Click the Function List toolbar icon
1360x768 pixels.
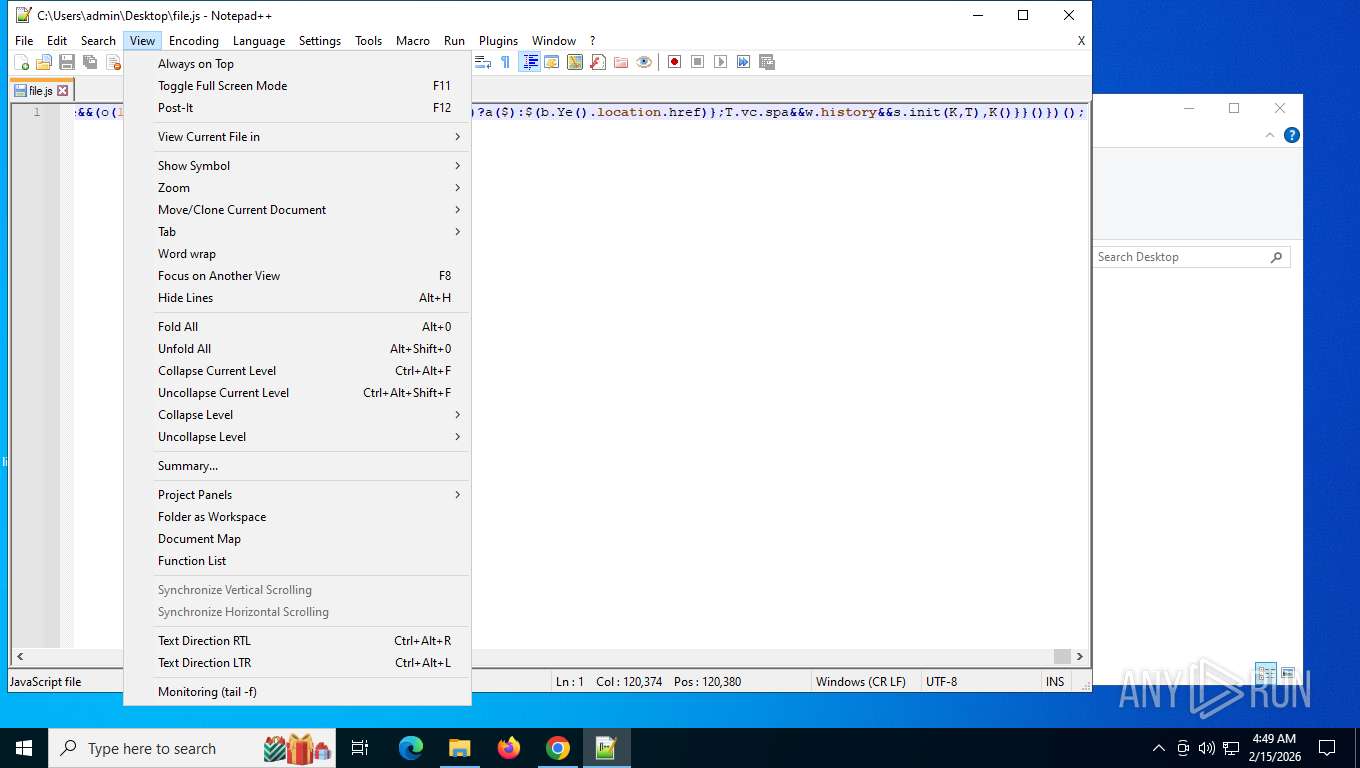click(x=598, y=62)
